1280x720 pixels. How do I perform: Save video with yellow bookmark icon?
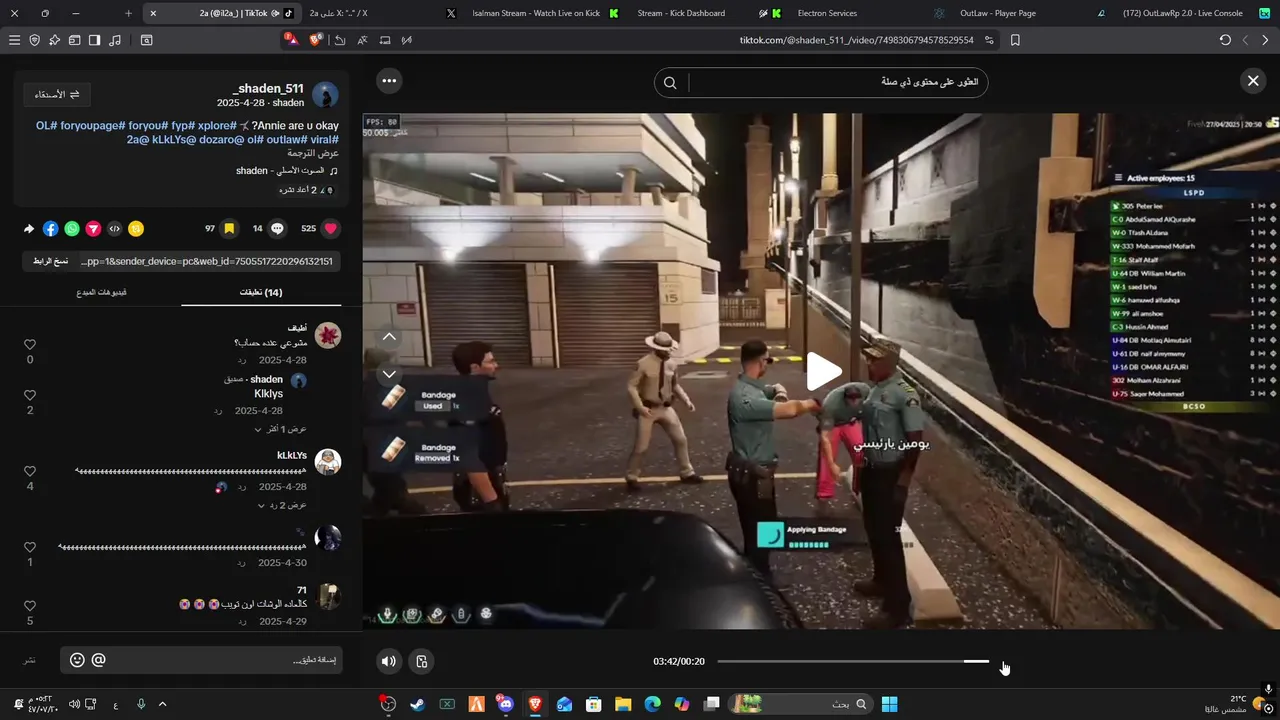coord(229,228)
